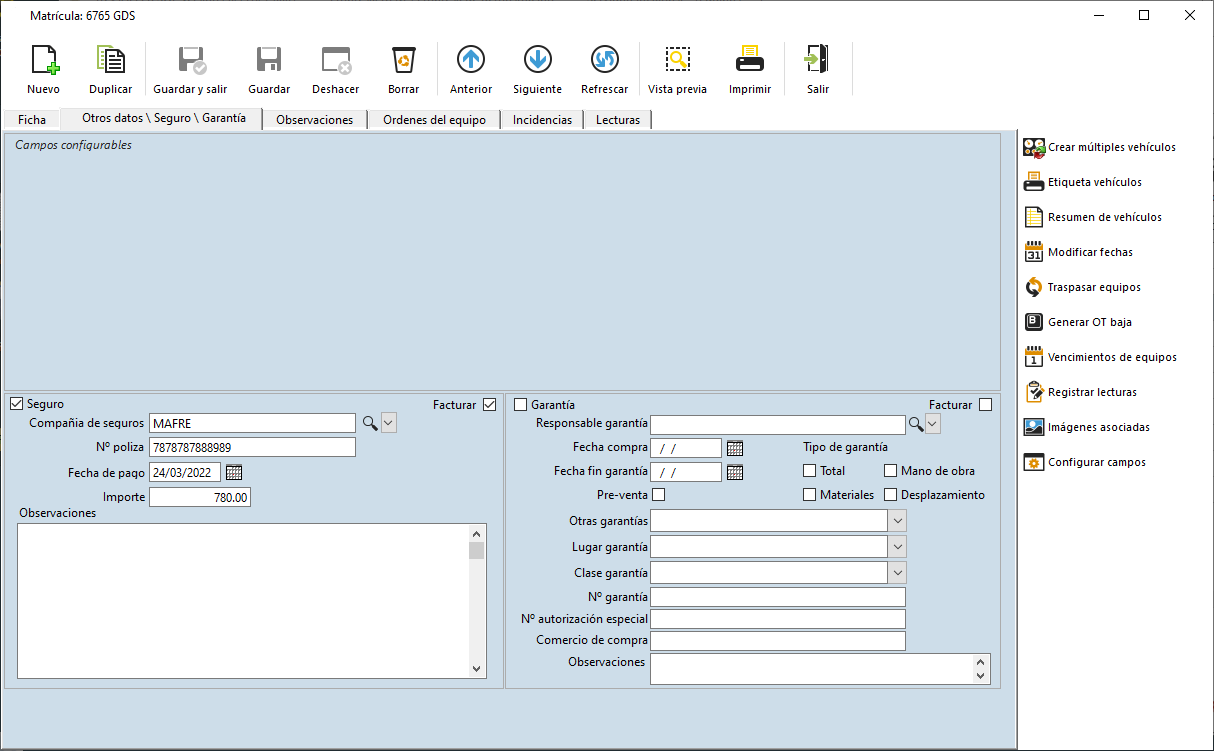Image resolution: width=1214 pixels, height=751 pixels.
Task: Search insurance company with magnifier icon
Action: pos(369,423)
